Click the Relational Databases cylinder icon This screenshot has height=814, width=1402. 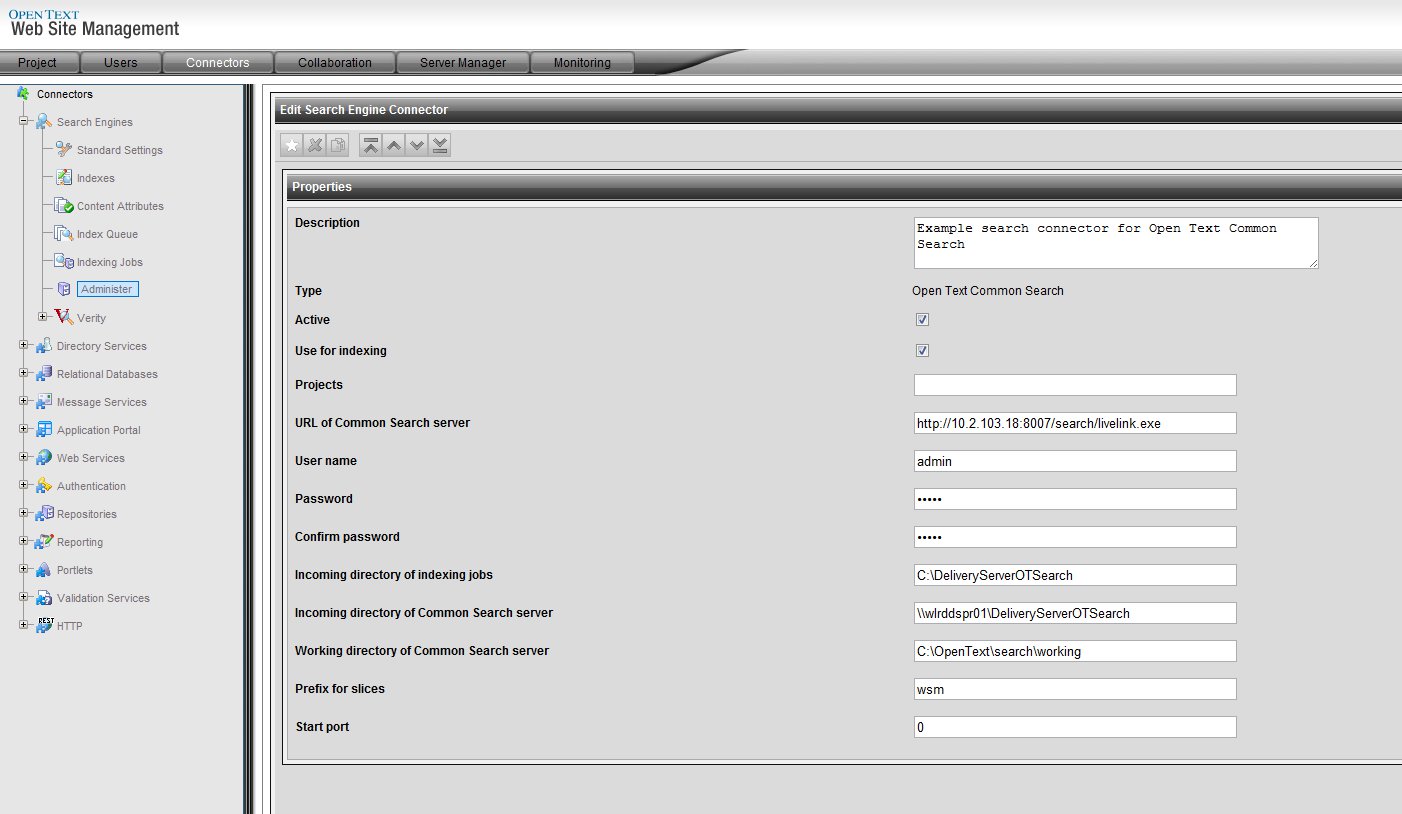44,374
